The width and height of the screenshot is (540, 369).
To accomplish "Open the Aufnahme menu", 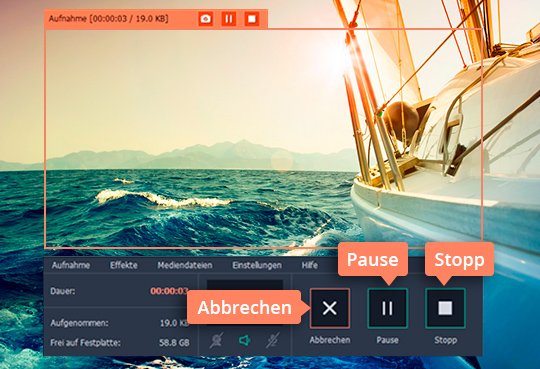I will tap(71, 265).
